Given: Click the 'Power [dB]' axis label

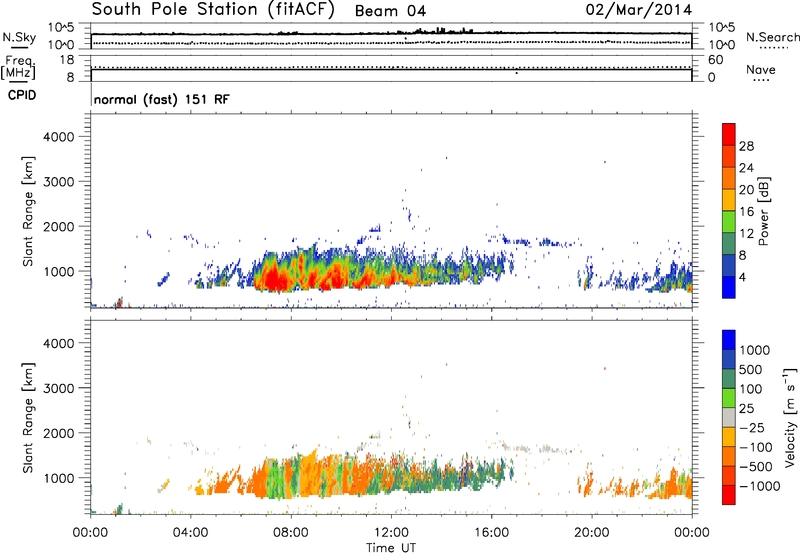Looking at the screenshot, I should [763, 211].
